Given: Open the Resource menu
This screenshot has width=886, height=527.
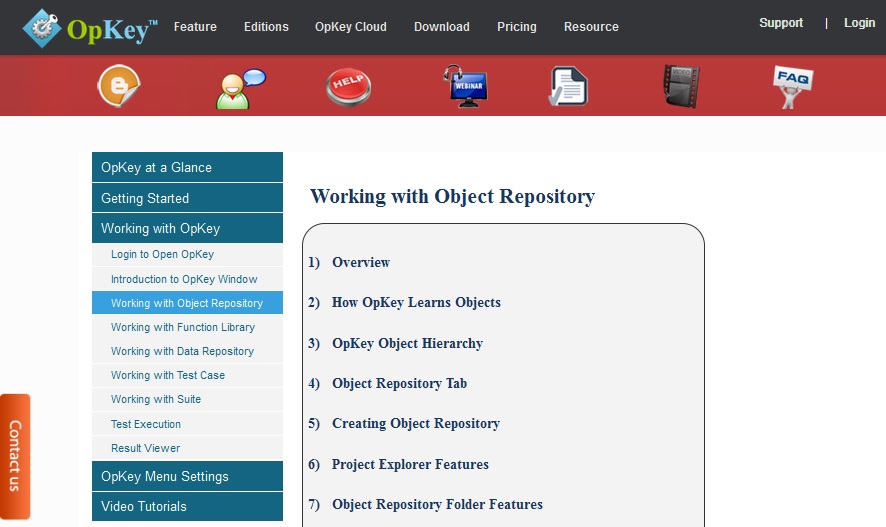Looking at the screenshot, I should [591, 27].
